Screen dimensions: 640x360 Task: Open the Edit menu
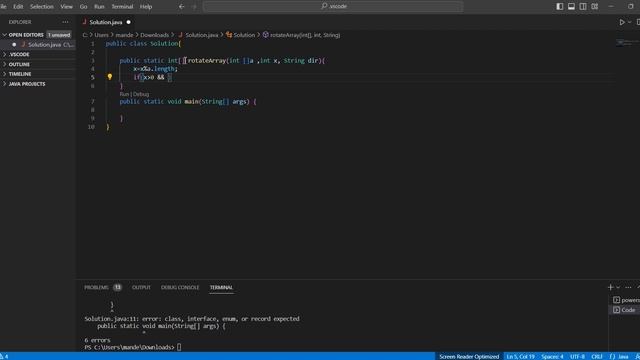18,7
